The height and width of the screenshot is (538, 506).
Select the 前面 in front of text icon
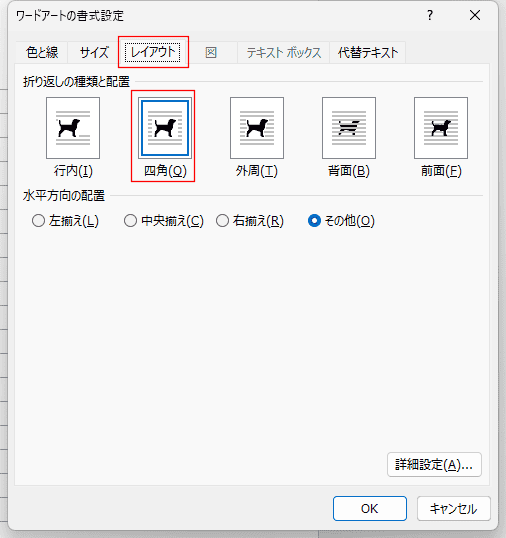tap(441, 128)
